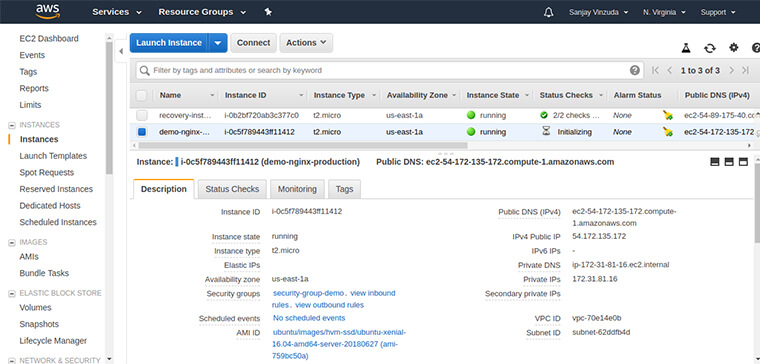Open Spot Requests in sidebar
The height and width of the screenshot is (364, 760).
point(47,173)
